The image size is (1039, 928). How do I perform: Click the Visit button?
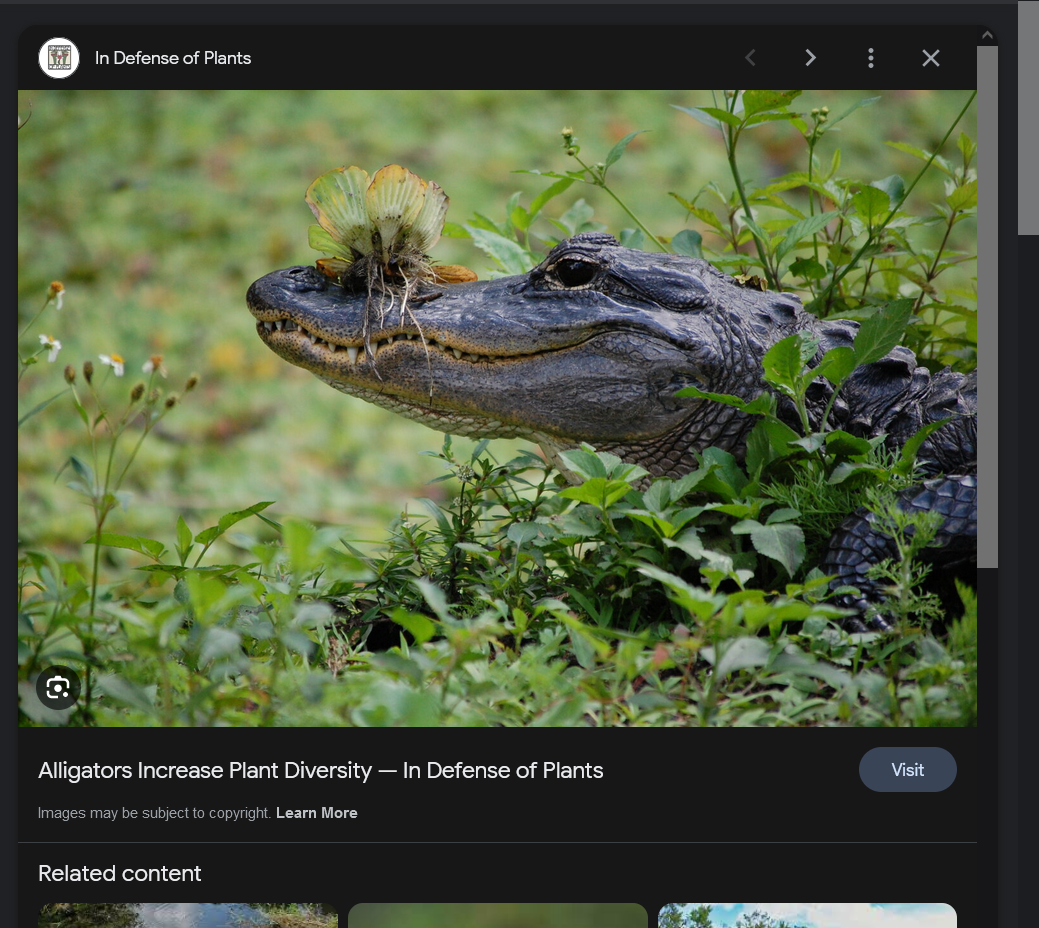coord(907,770)
